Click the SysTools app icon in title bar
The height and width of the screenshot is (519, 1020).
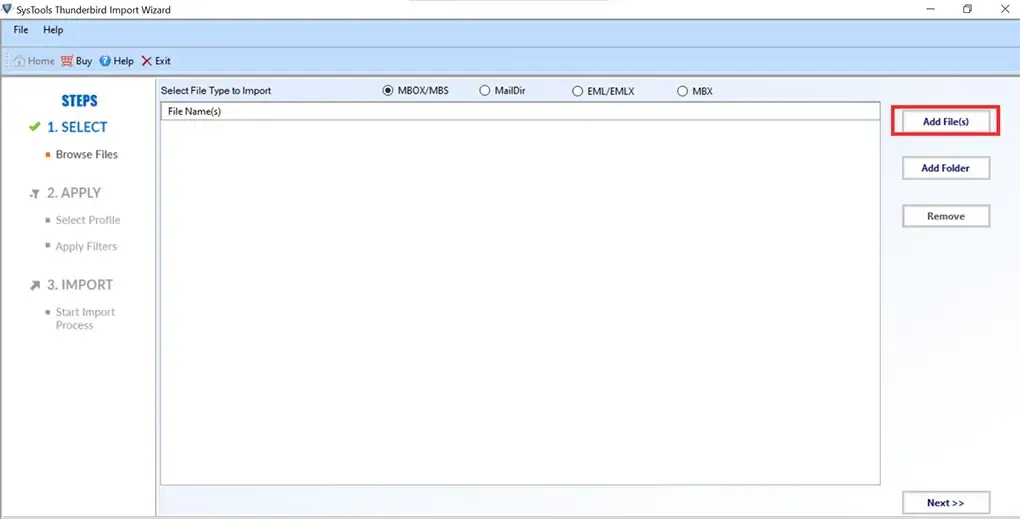(8, 10)
